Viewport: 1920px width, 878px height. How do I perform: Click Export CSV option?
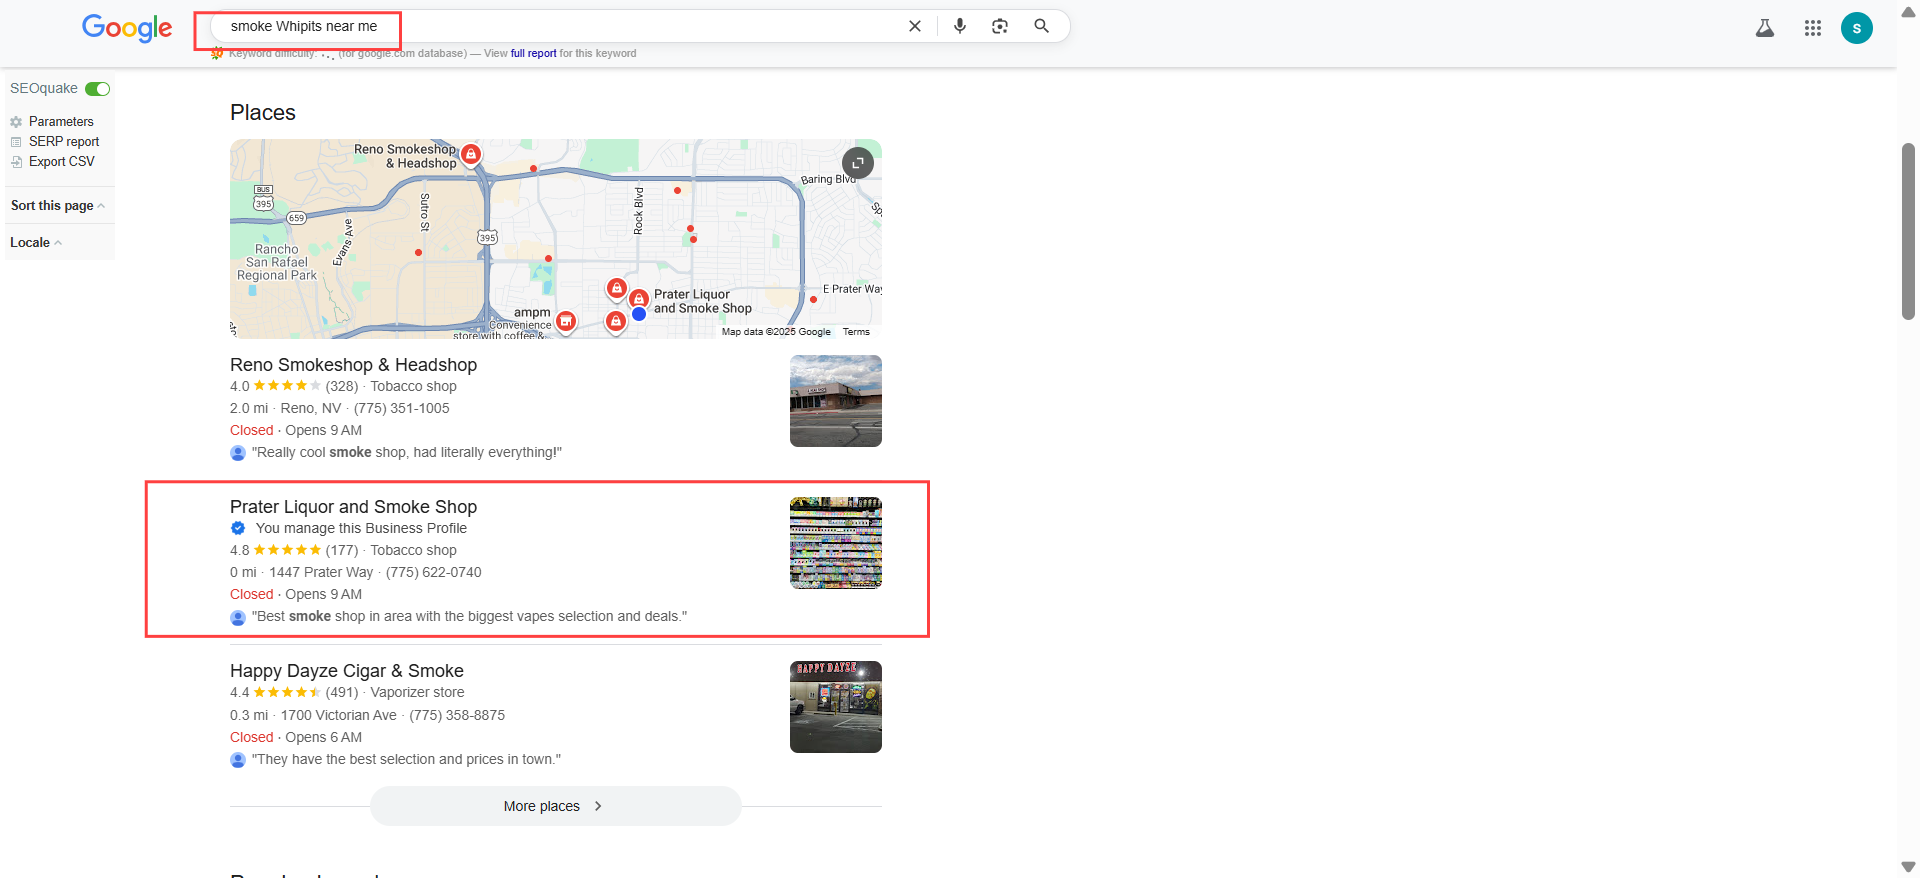pyautogui.click(x=61, y=162)
